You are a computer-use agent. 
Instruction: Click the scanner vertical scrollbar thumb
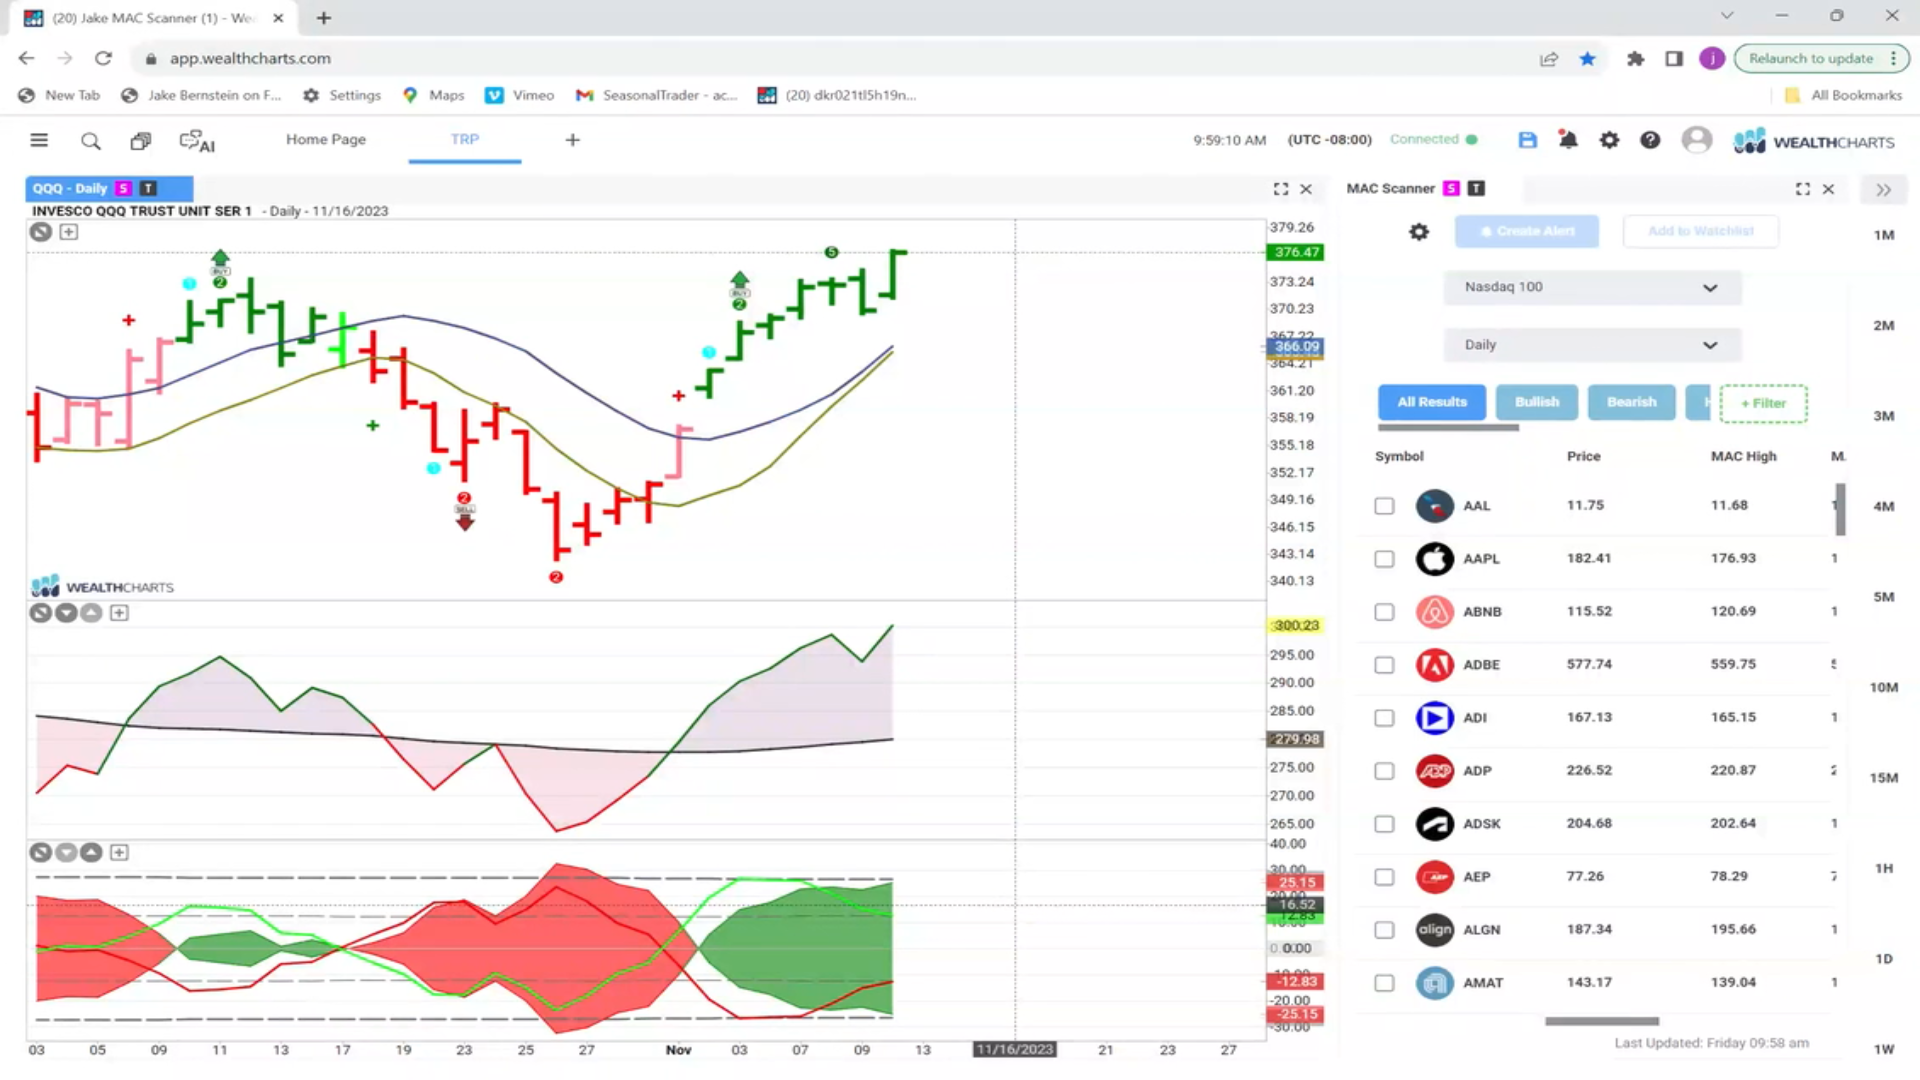coord(1840,509)
